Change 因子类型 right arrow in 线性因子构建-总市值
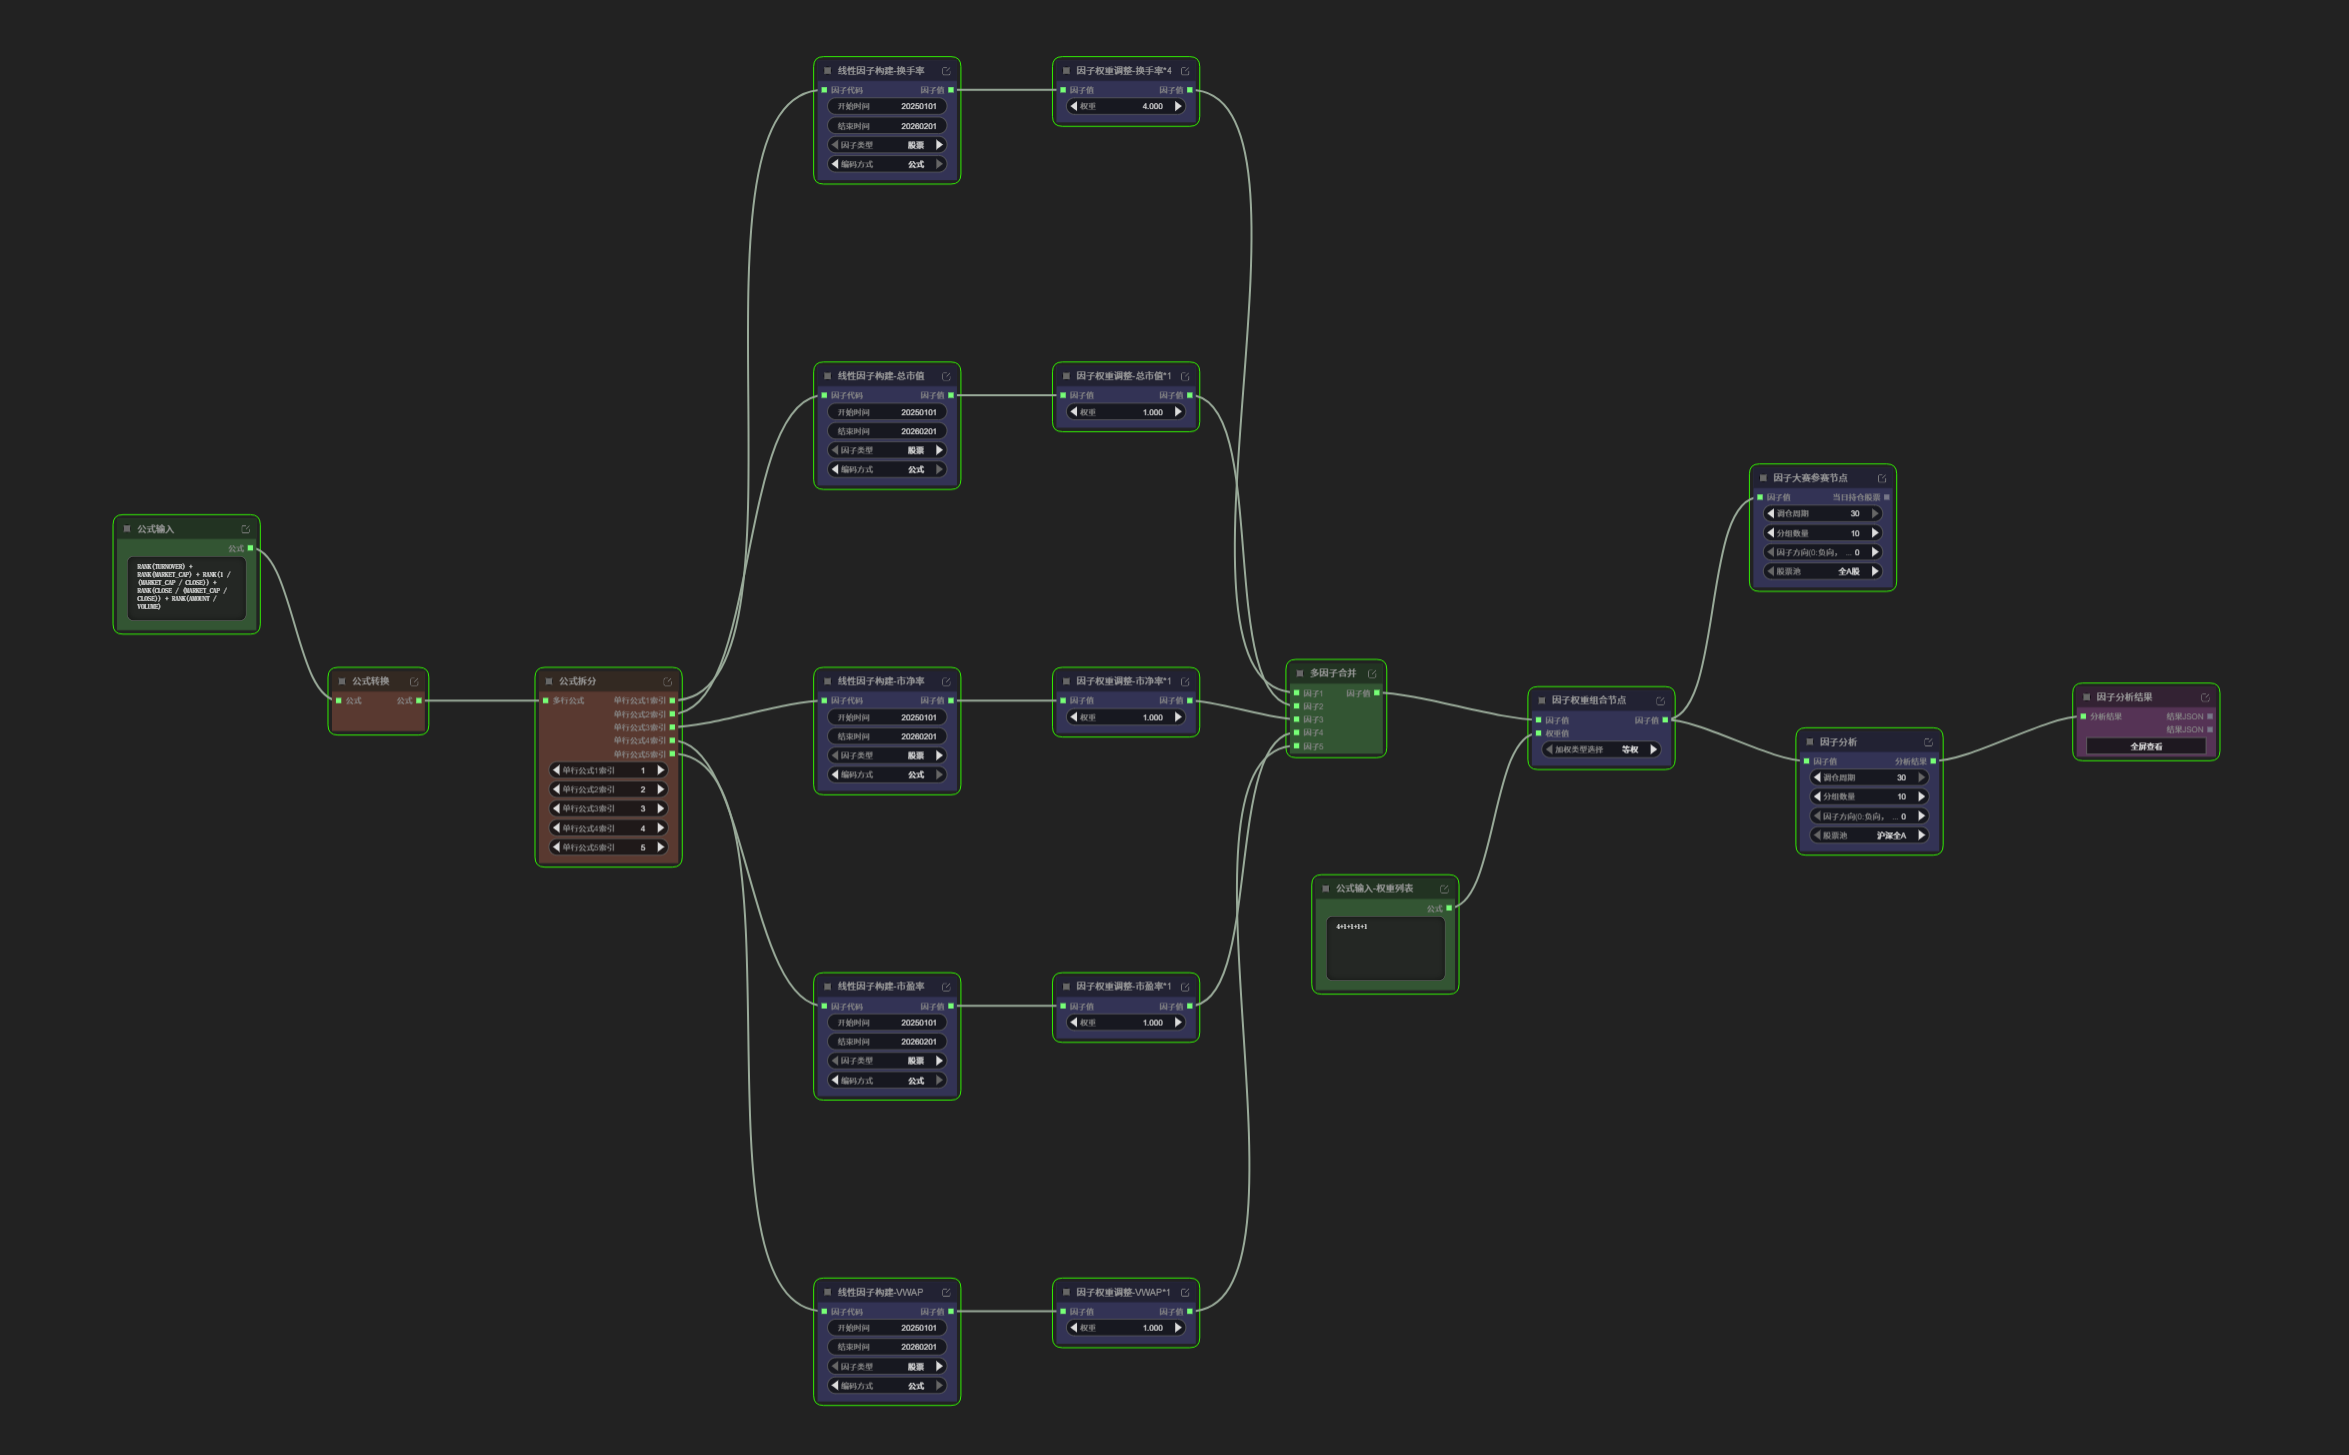2349x1455 pixels. point(939,450)
